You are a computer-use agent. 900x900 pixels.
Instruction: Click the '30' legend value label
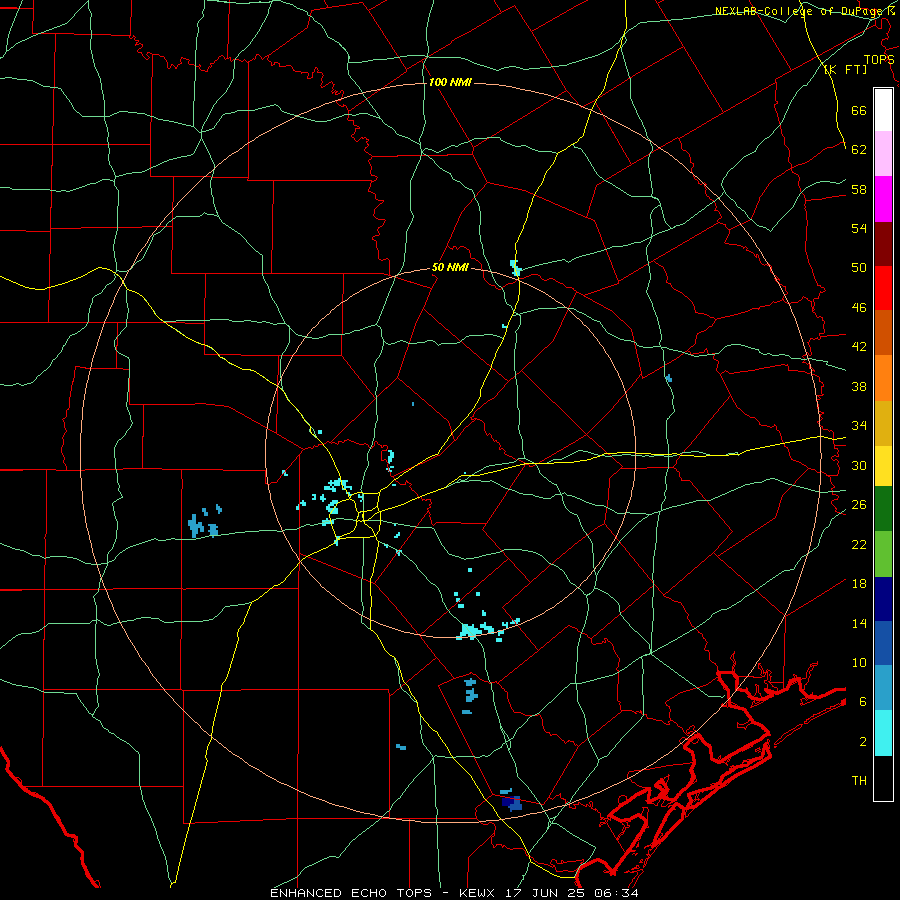859,465
